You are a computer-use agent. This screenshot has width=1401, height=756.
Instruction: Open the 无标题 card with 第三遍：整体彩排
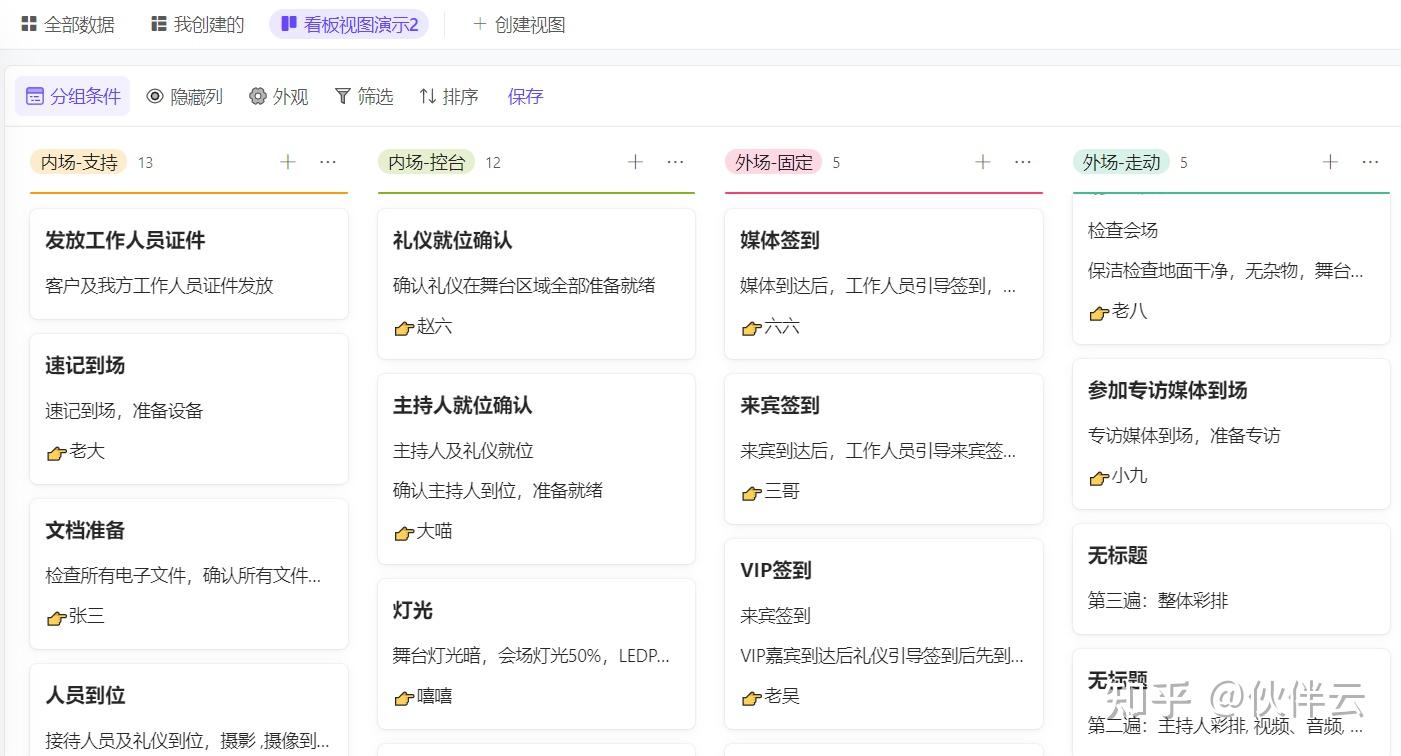(x=1231, y=578)
